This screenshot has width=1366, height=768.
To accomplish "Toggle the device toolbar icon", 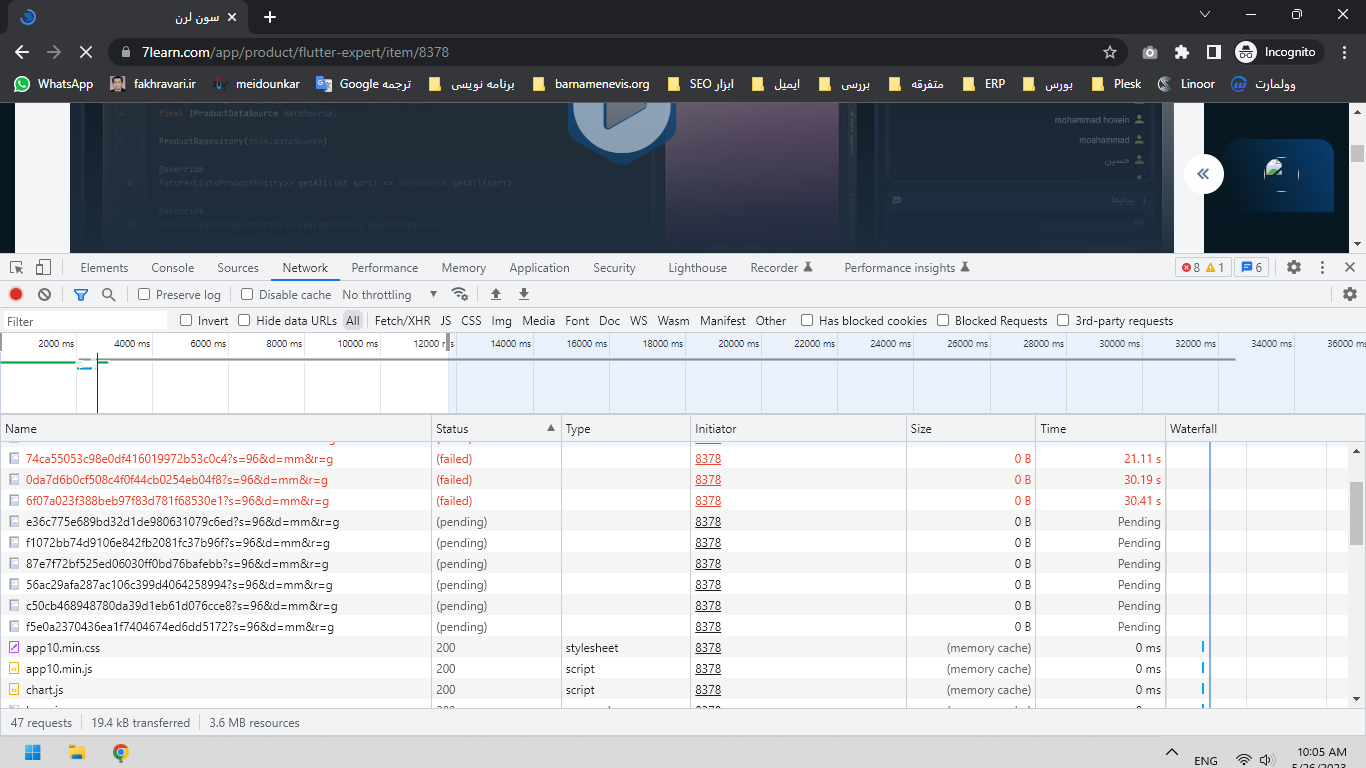I will point(43,267).
